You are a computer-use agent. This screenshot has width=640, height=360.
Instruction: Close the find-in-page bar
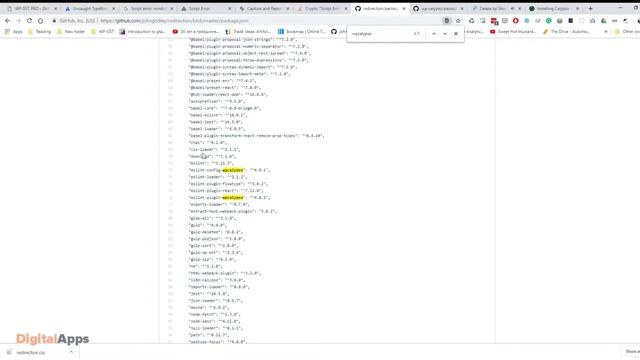[456, 34]
